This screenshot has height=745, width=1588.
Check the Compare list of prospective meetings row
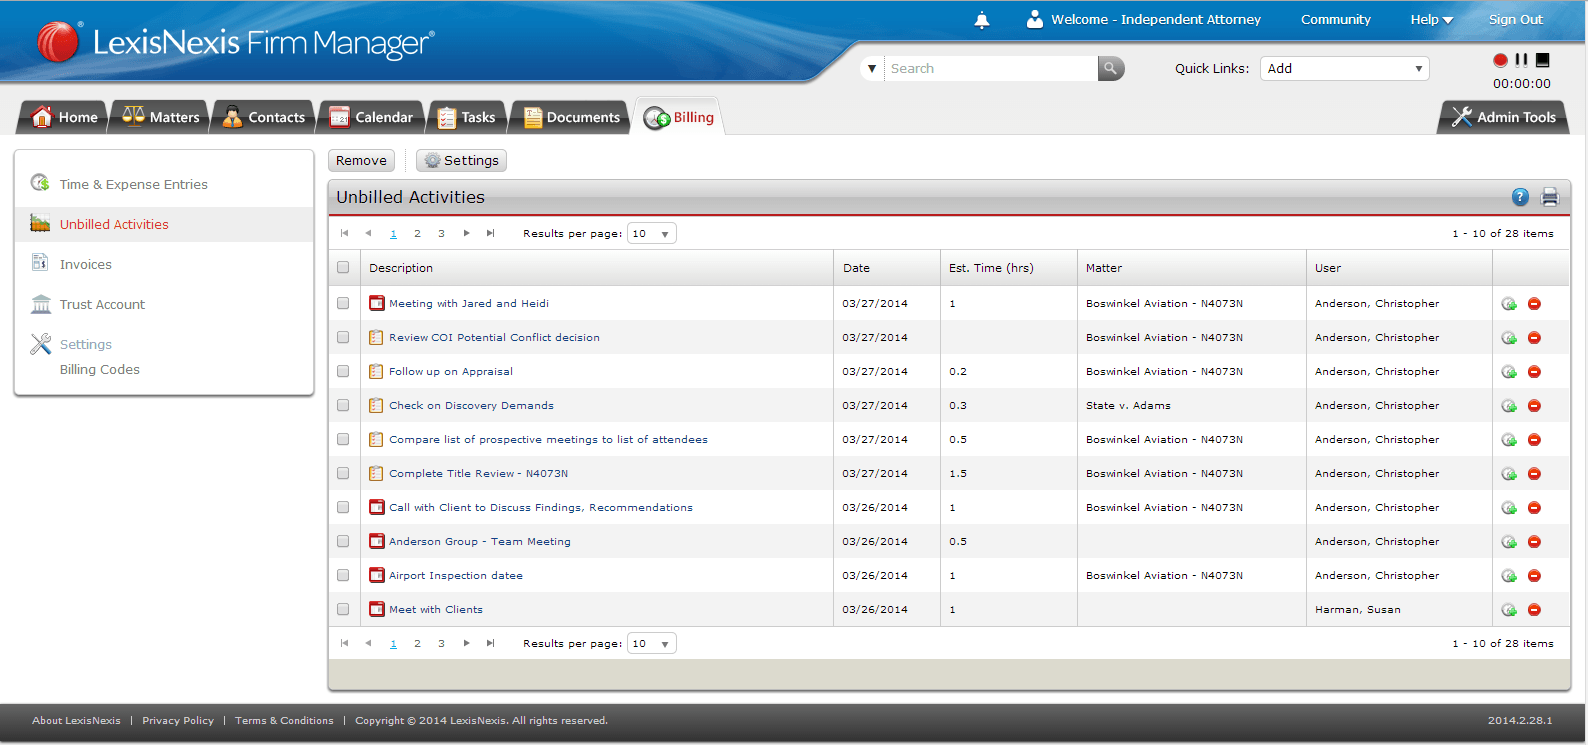(343, 439)
